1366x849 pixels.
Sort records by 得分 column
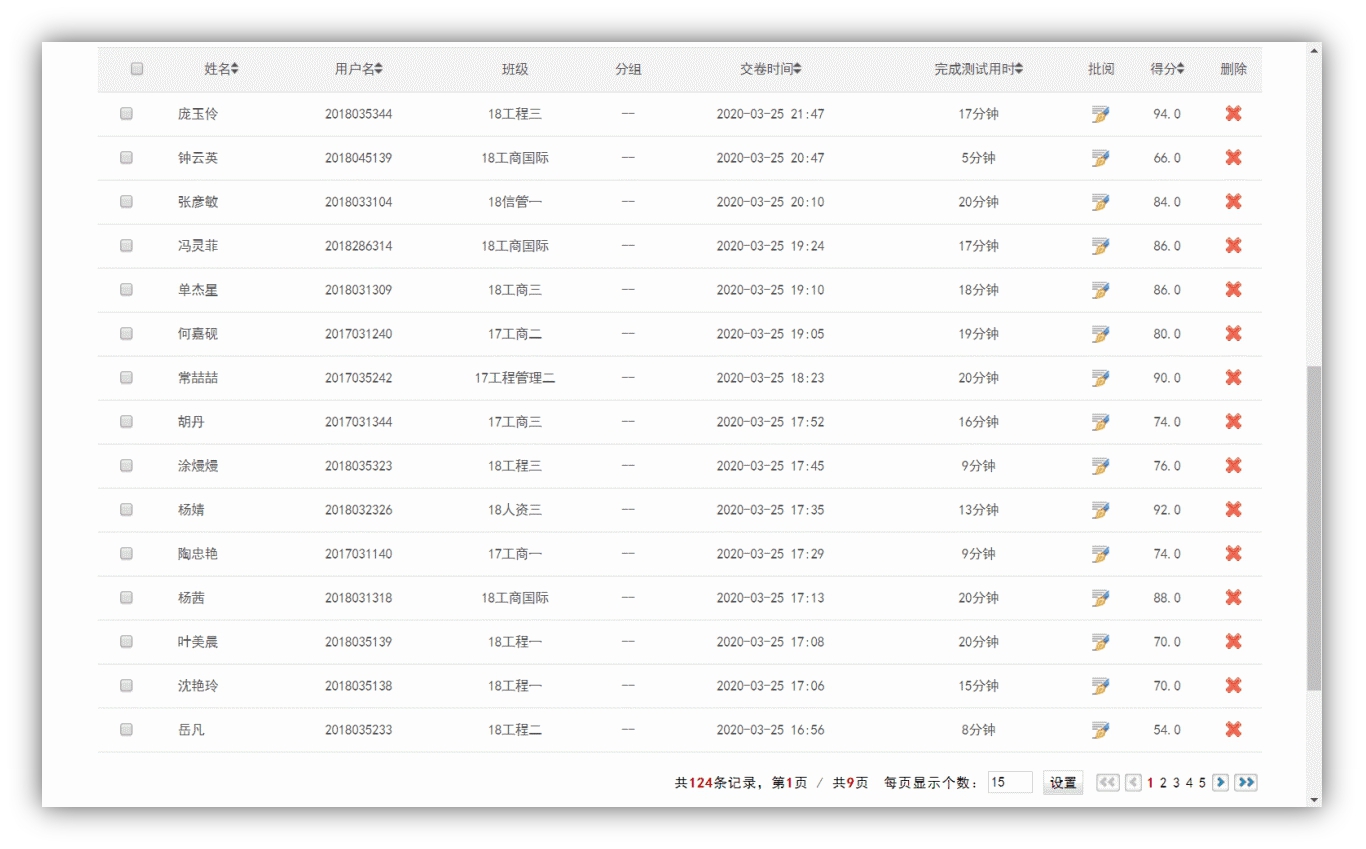1167,69
